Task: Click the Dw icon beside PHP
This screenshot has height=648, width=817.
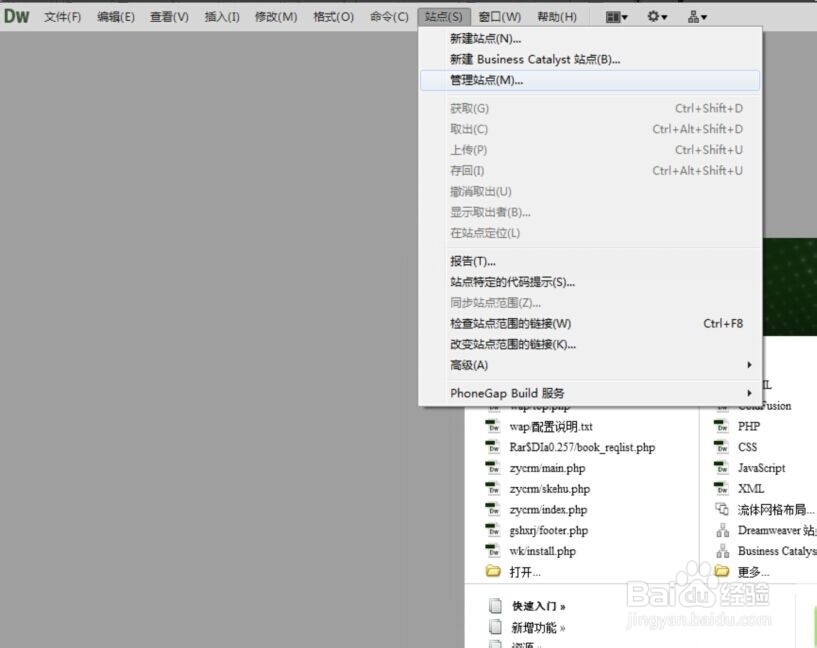Action: pyautogui.click(x=722, y=426)
